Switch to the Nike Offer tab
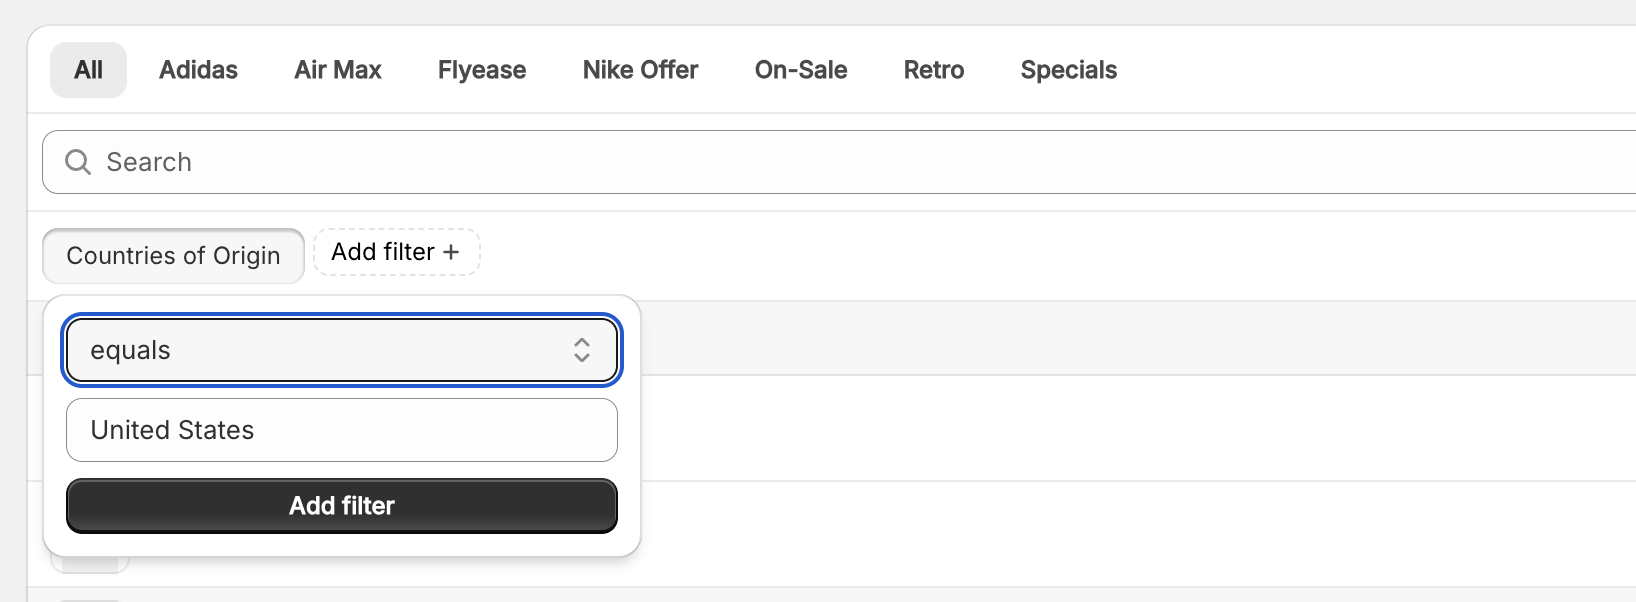 click(x=640, y=70)
